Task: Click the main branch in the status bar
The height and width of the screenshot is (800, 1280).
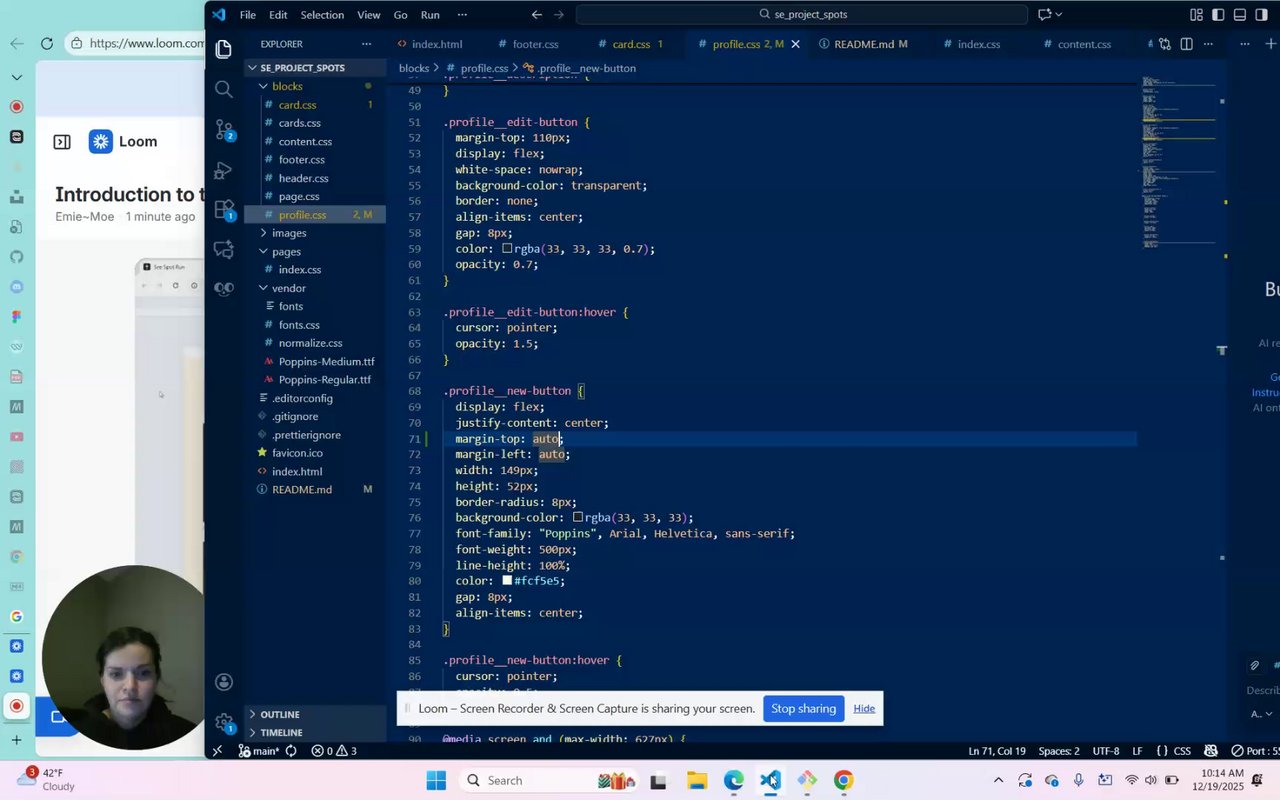Action: pos(259,751)
